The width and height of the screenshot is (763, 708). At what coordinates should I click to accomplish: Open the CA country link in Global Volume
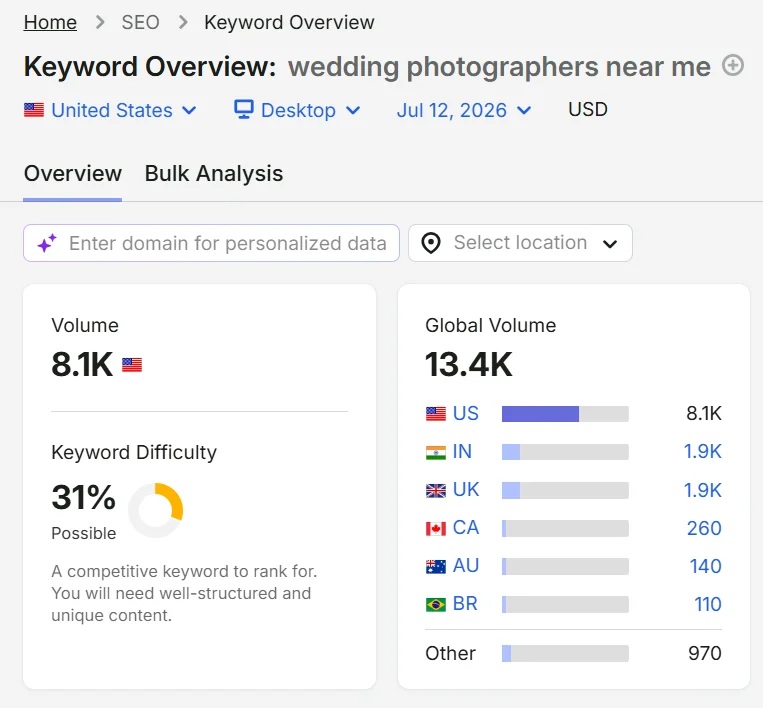[466, 527]
